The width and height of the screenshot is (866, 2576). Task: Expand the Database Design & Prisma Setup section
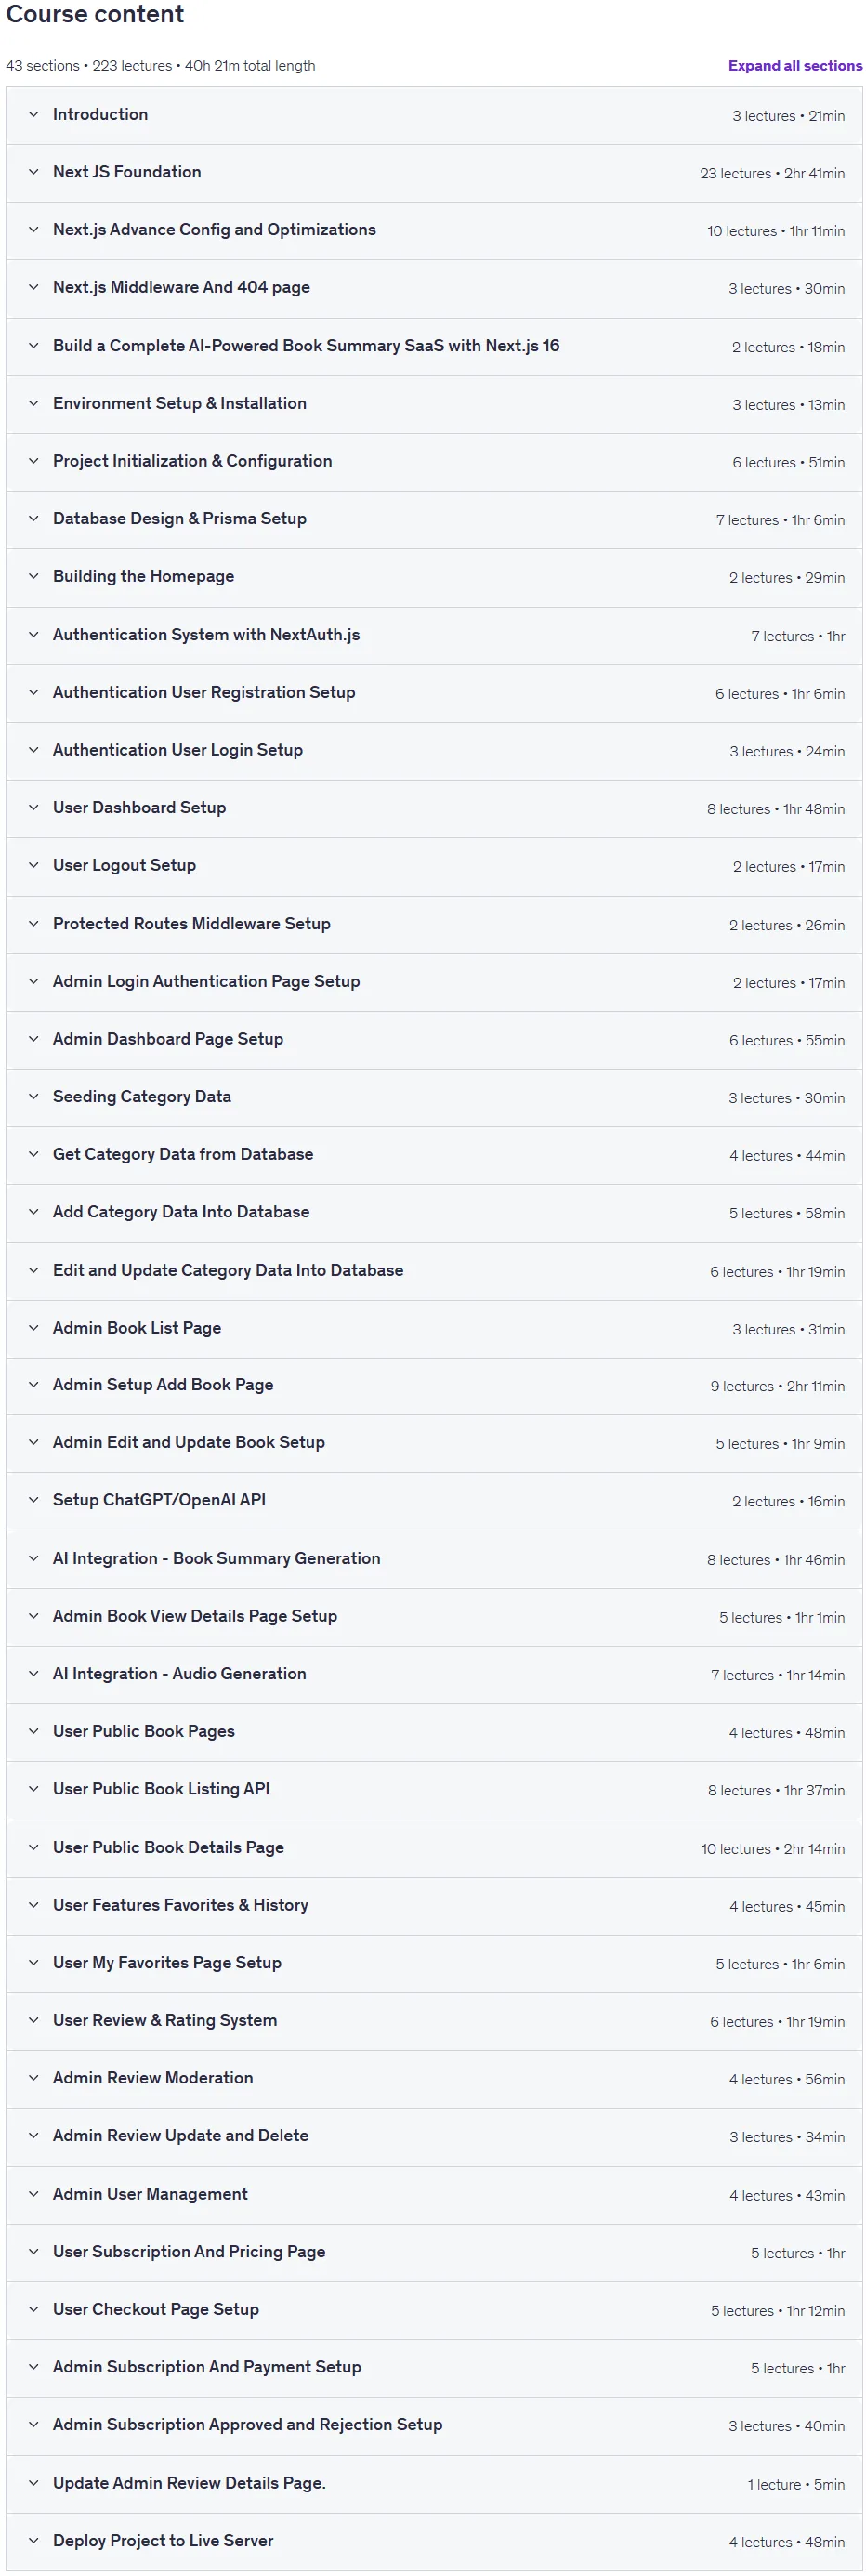[434, 519]
